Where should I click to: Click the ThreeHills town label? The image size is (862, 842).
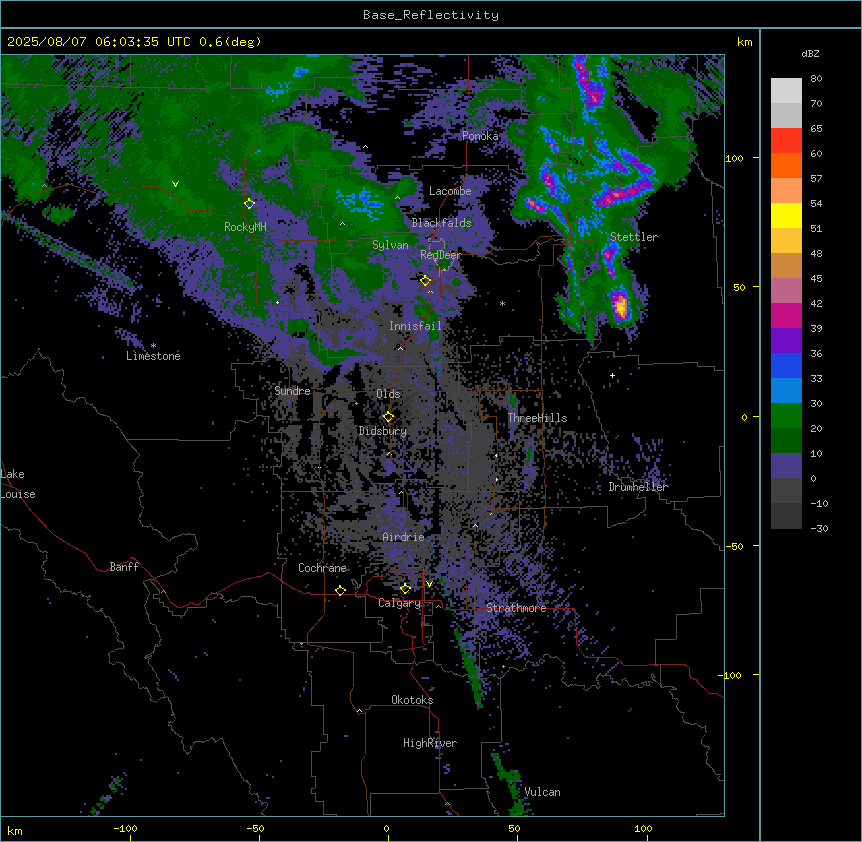(538, 418)
